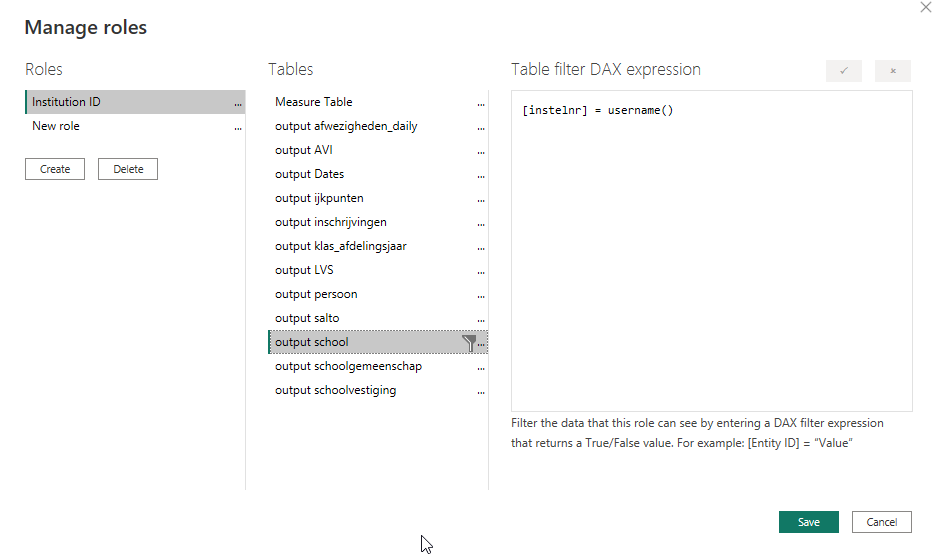935x558 pixels.
Task: Verify DAX expression with checkmark button
Action: click(x=844, y=71)
